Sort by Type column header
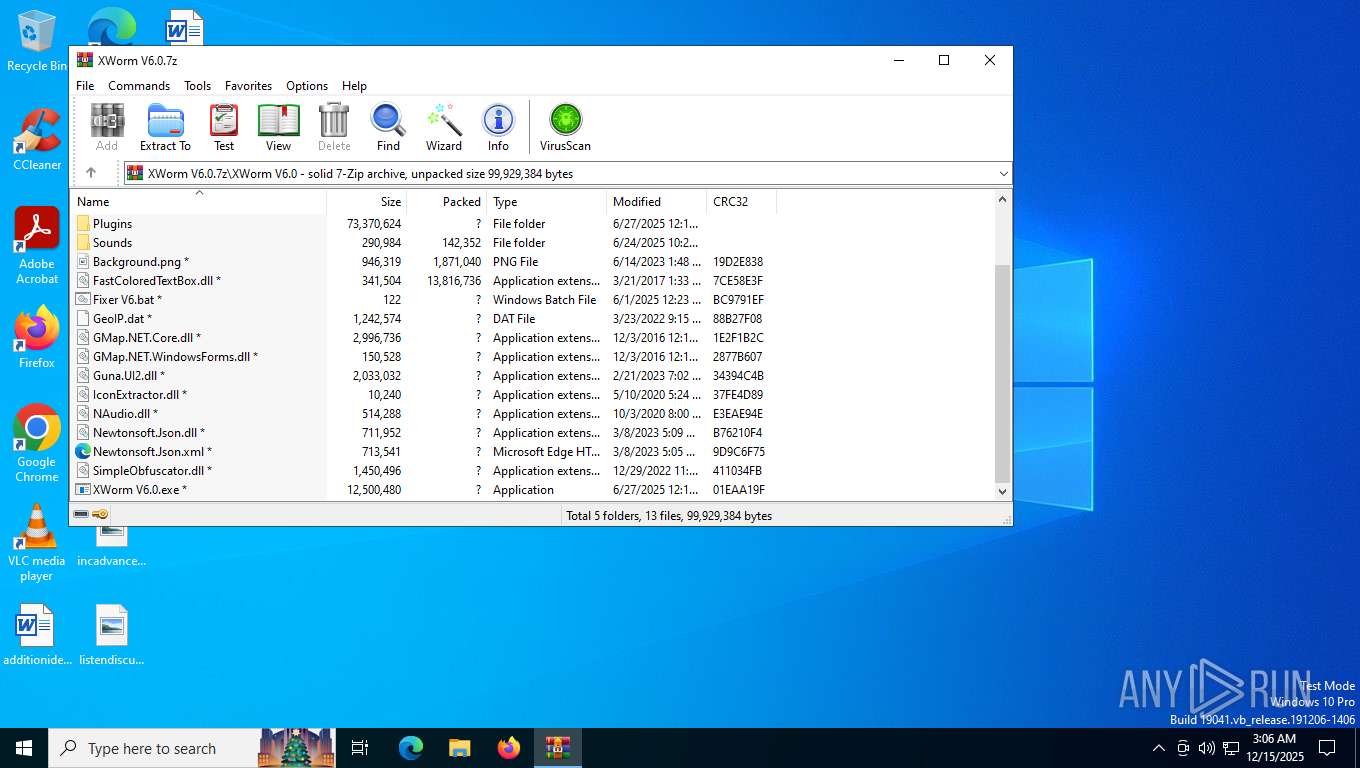 546,202
